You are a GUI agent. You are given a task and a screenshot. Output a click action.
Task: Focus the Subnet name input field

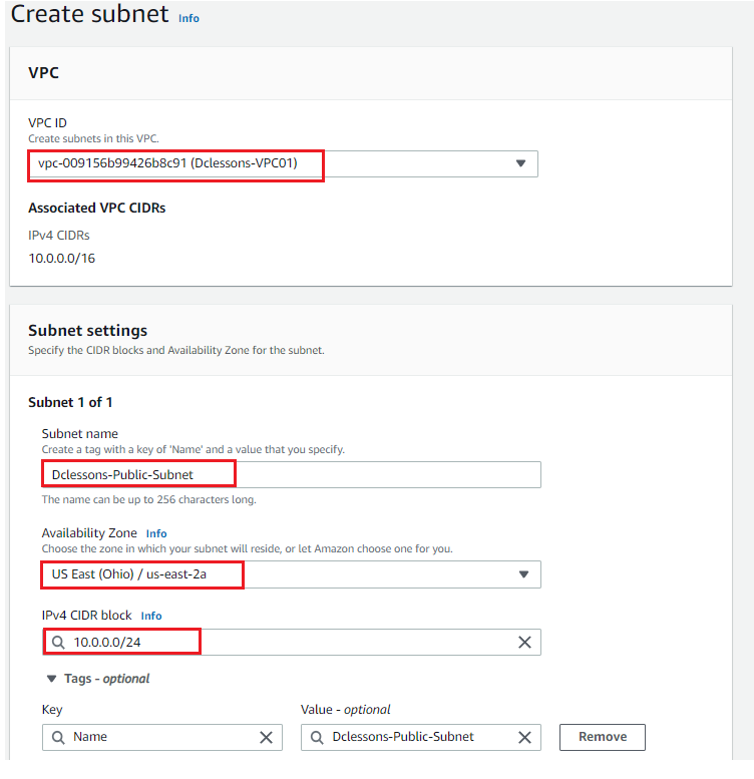coord(291,474)
